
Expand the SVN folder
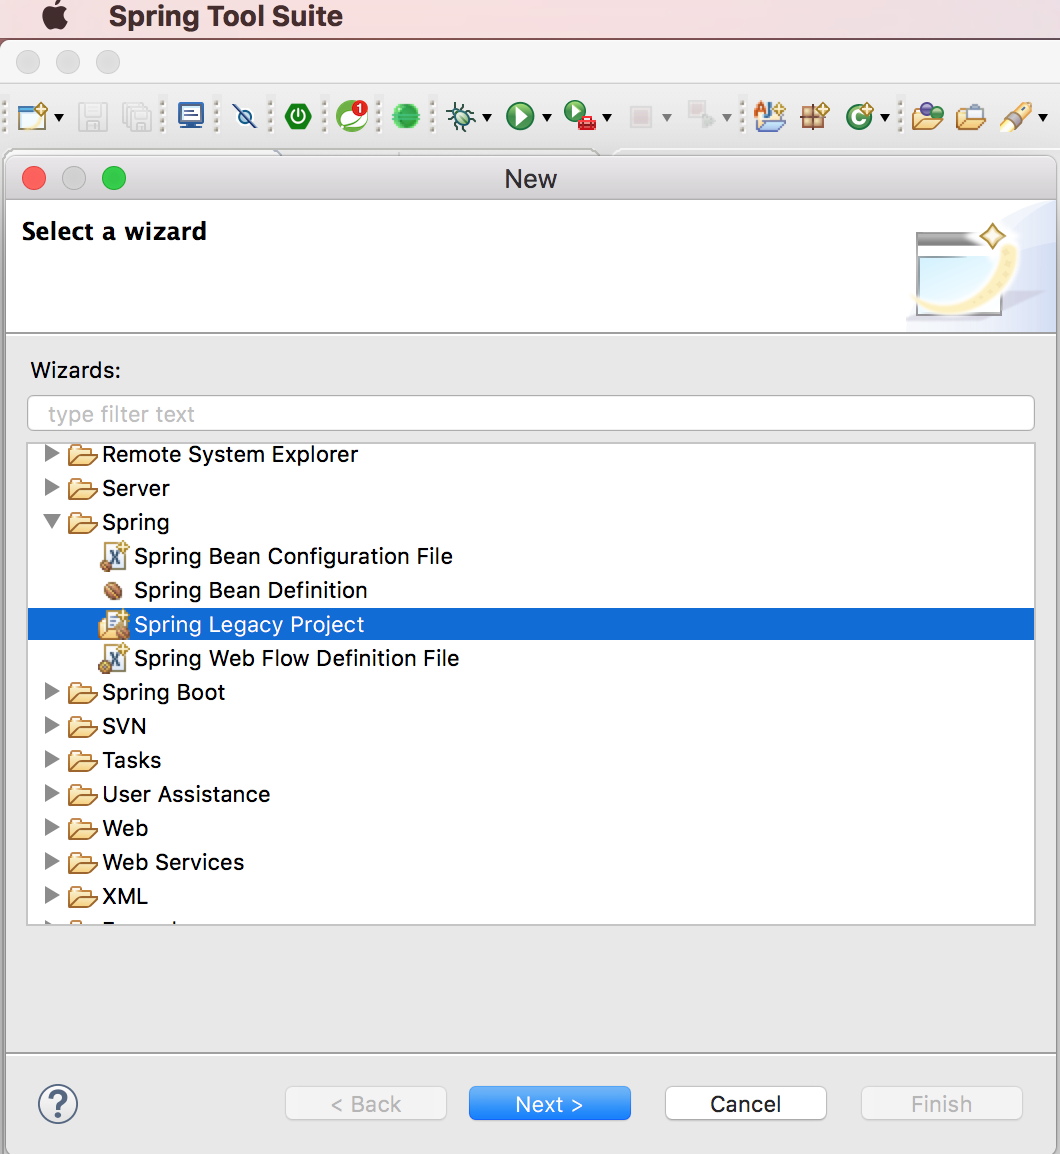[x=52, y=725]
